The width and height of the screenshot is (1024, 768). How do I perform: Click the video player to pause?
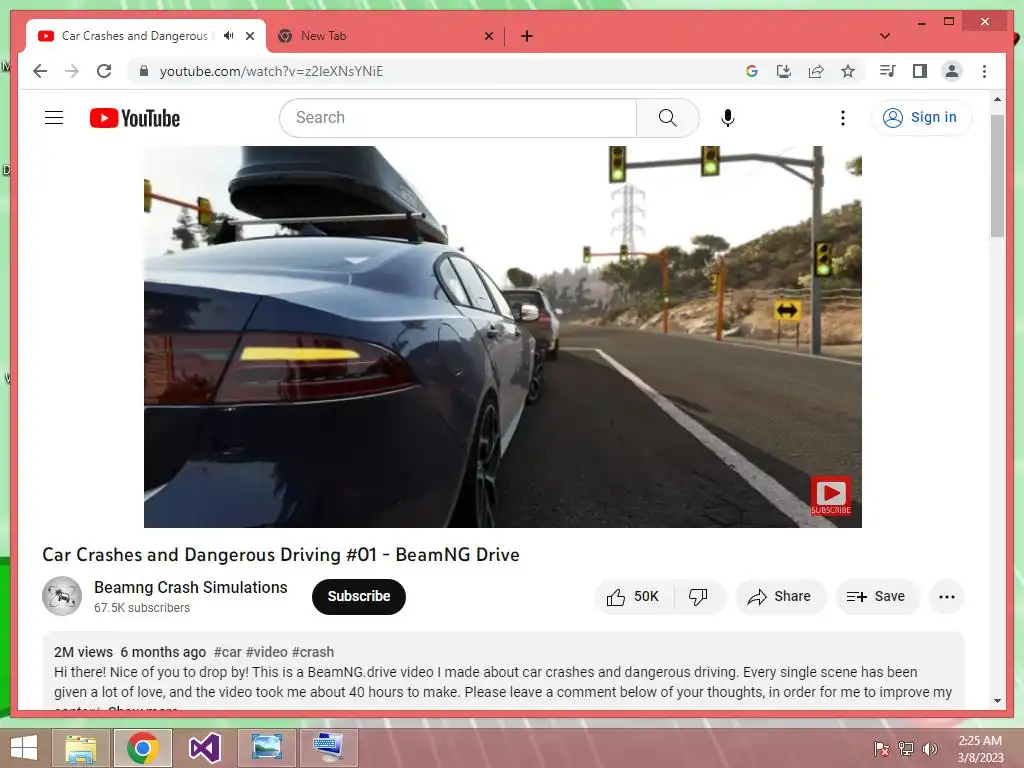(x=502, y=336)
